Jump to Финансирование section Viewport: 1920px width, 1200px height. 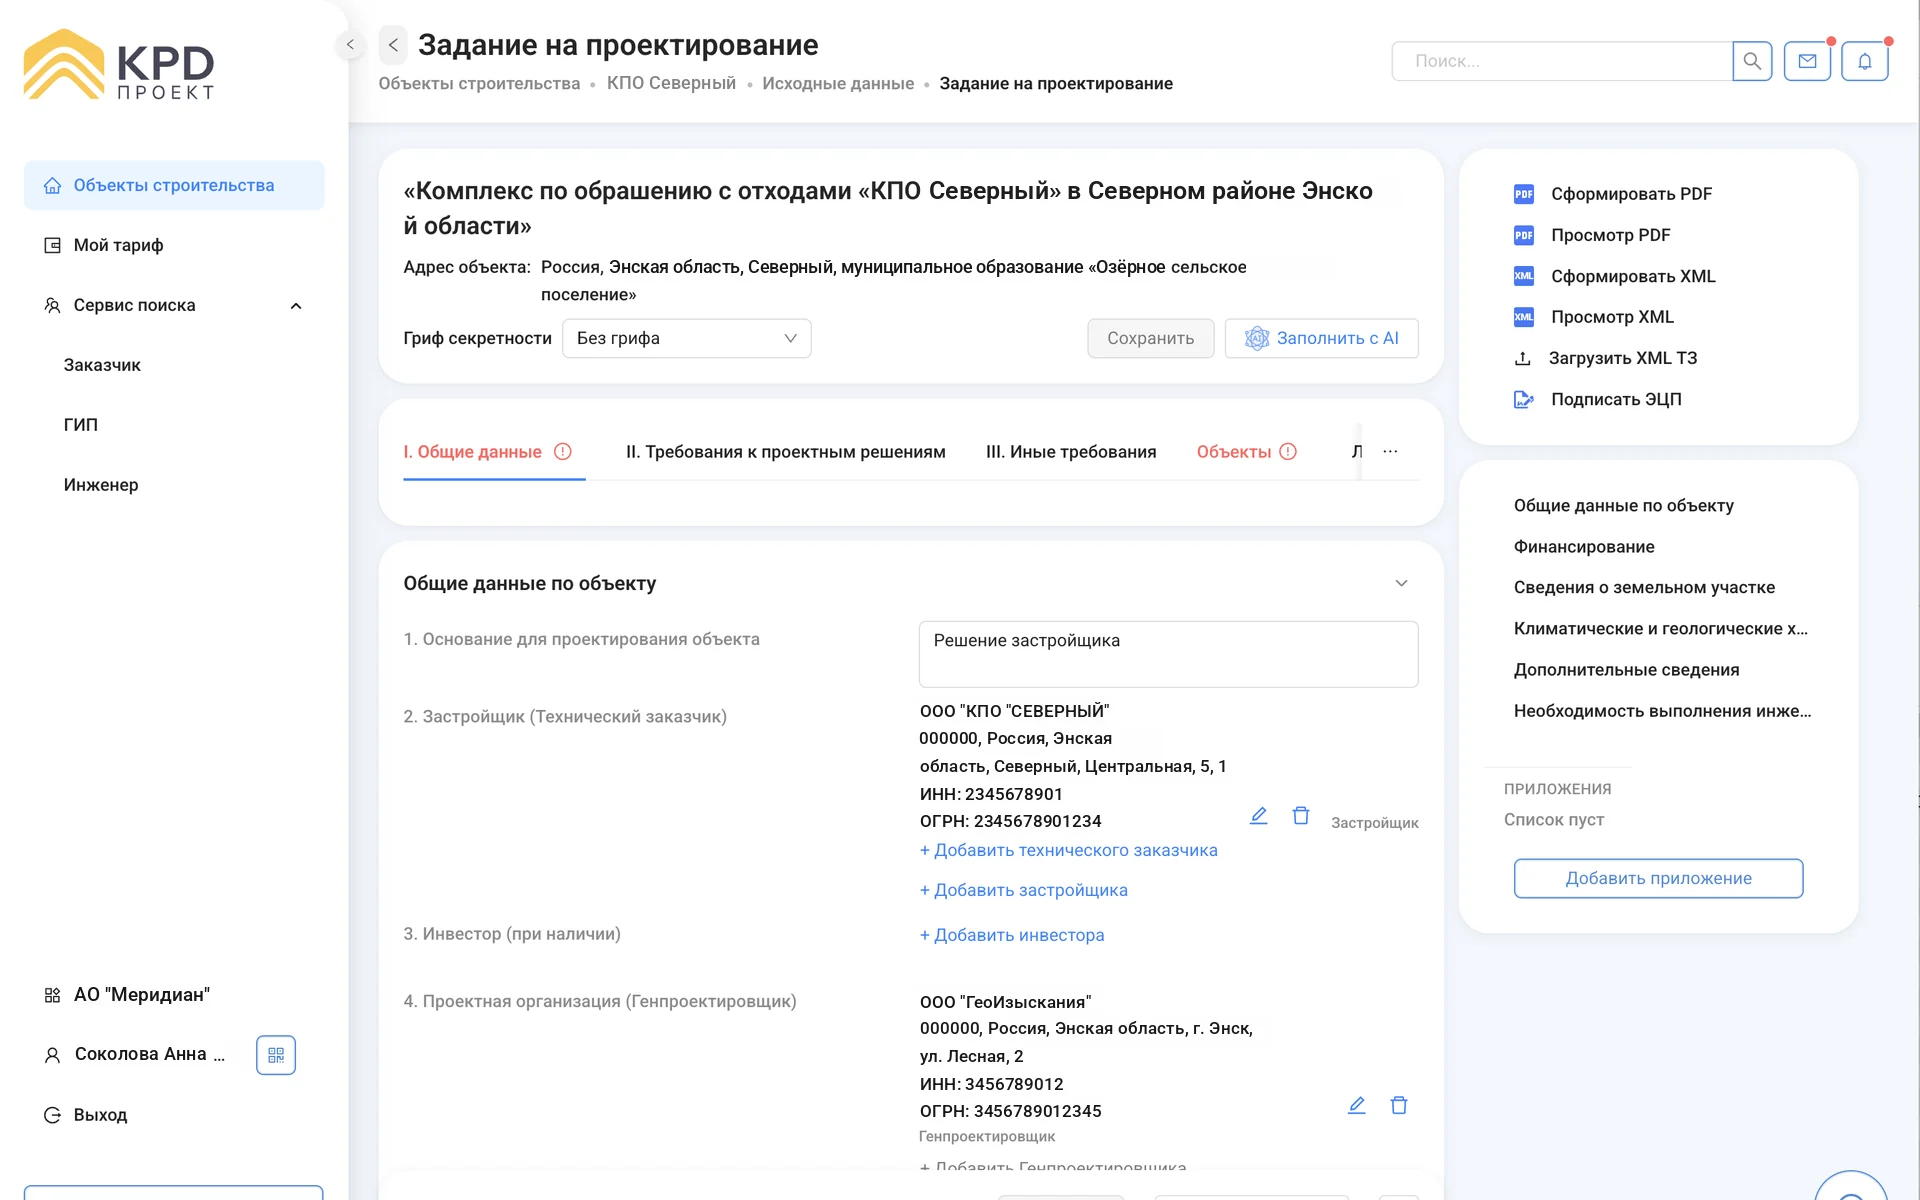pos(1584,547)
